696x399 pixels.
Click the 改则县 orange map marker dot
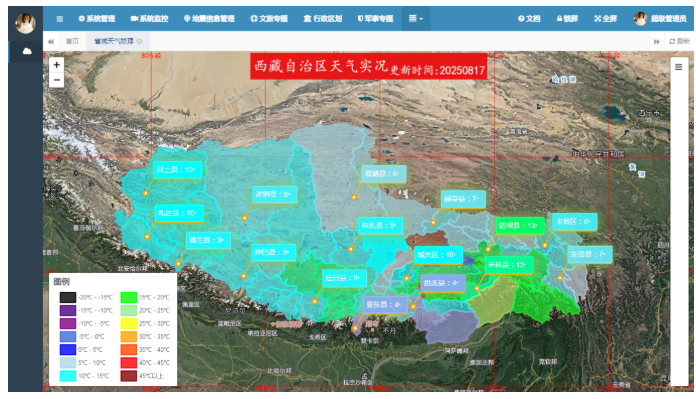(245, 218)
